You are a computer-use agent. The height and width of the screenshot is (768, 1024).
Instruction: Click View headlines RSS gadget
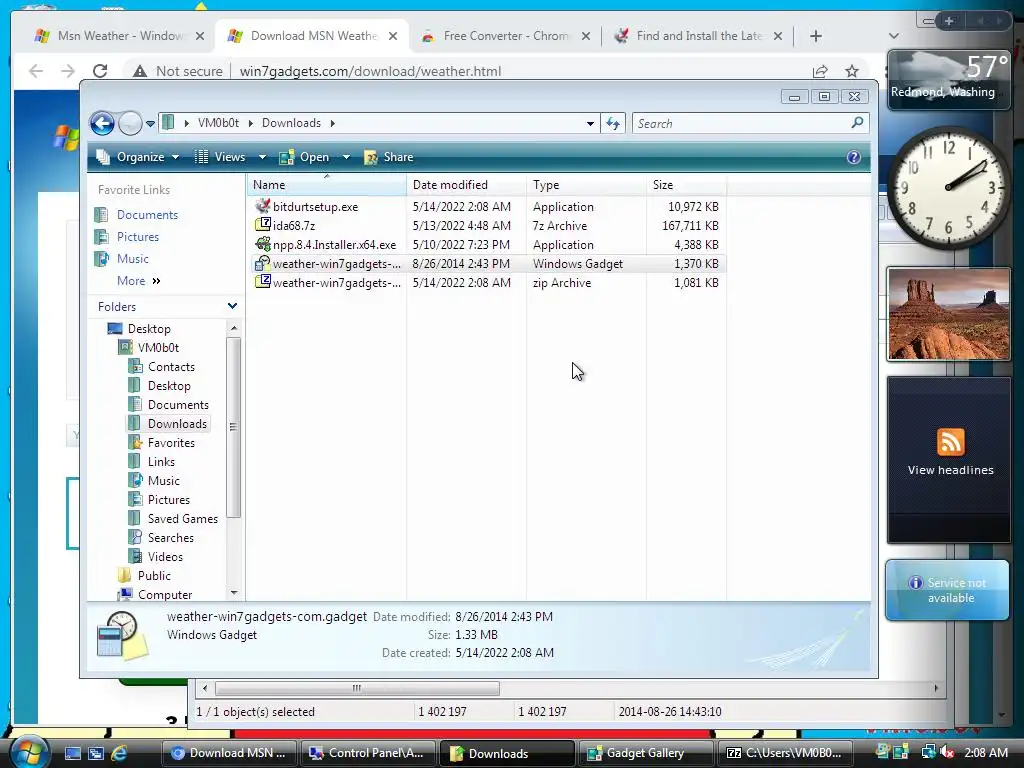pyautogui.click(x=950, y=470)
